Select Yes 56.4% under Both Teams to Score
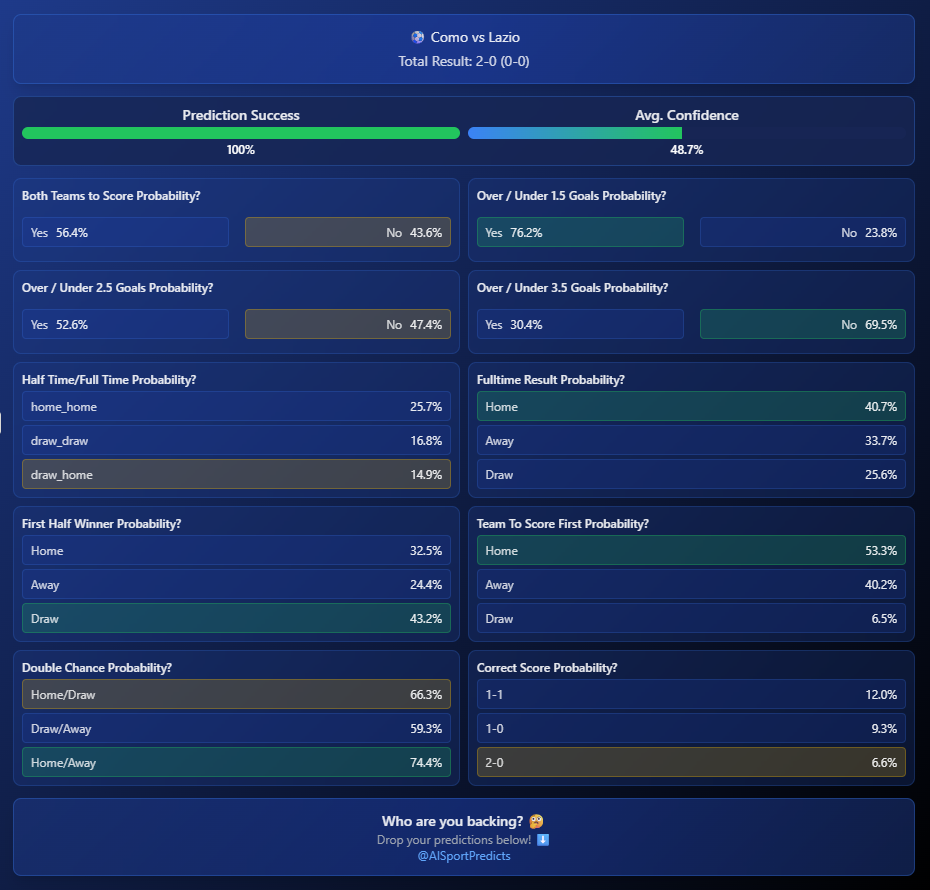Screen dimensions: 930x890 pos(125,232)
